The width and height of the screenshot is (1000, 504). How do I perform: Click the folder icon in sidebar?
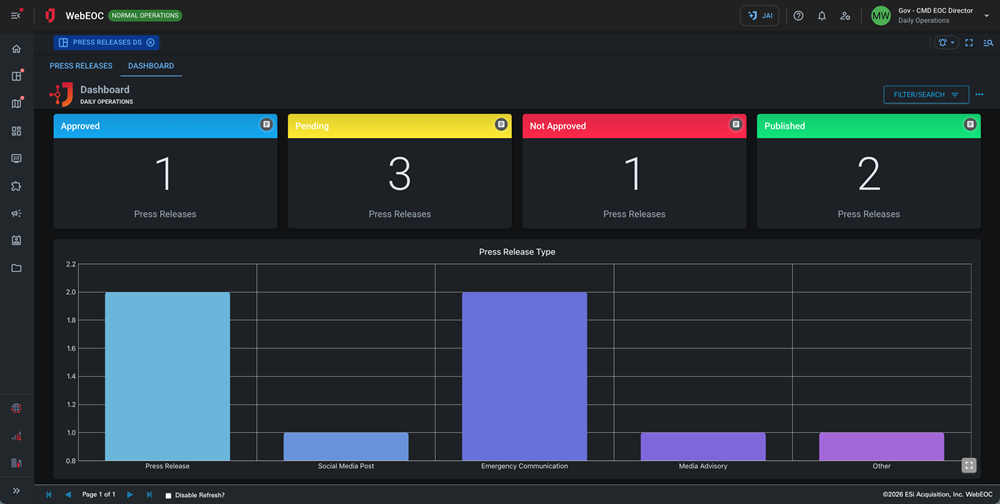16,268
